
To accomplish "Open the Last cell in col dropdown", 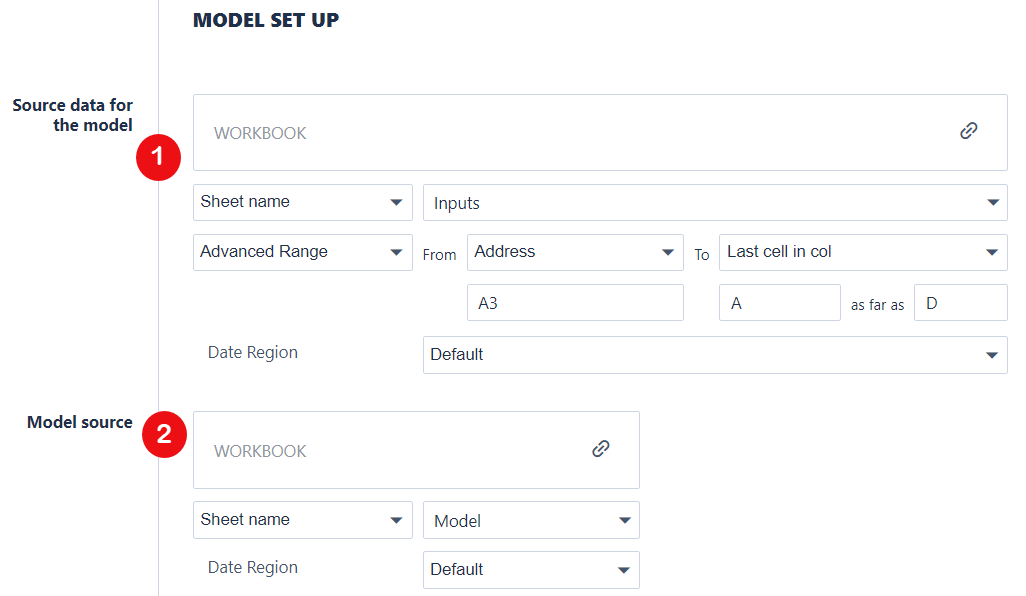I will 862,252.
